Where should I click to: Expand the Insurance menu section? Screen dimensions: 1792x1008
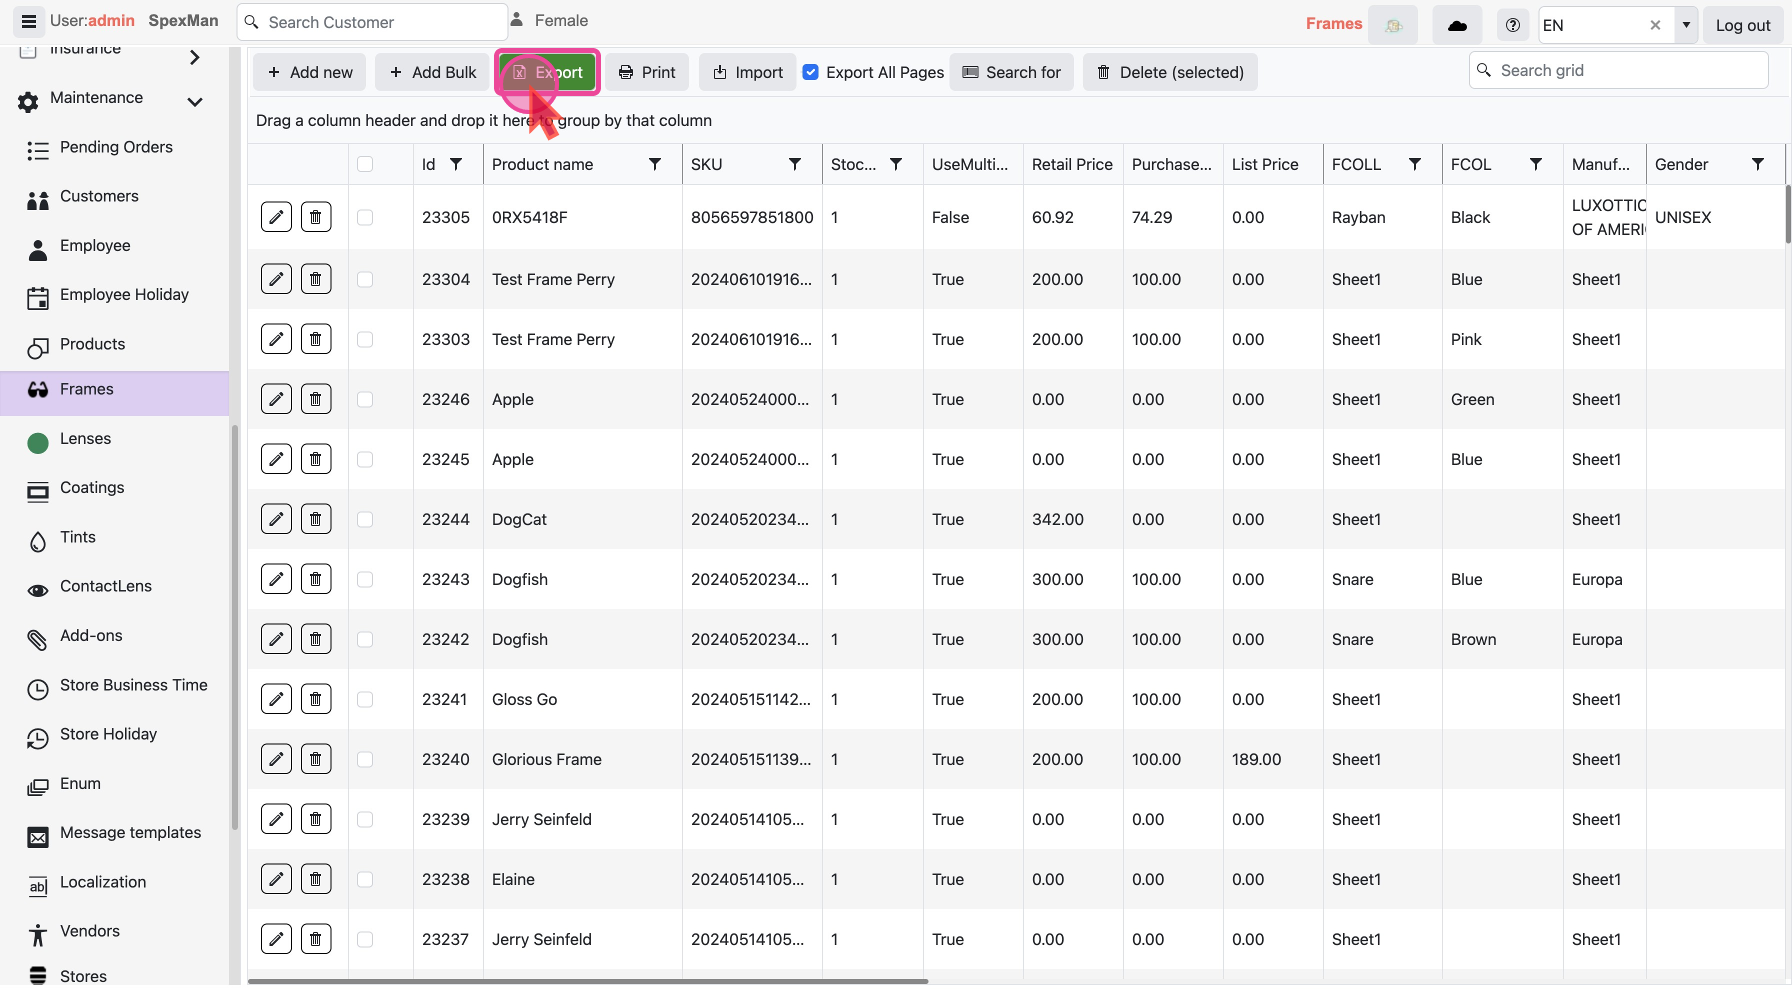click(195, 58)
